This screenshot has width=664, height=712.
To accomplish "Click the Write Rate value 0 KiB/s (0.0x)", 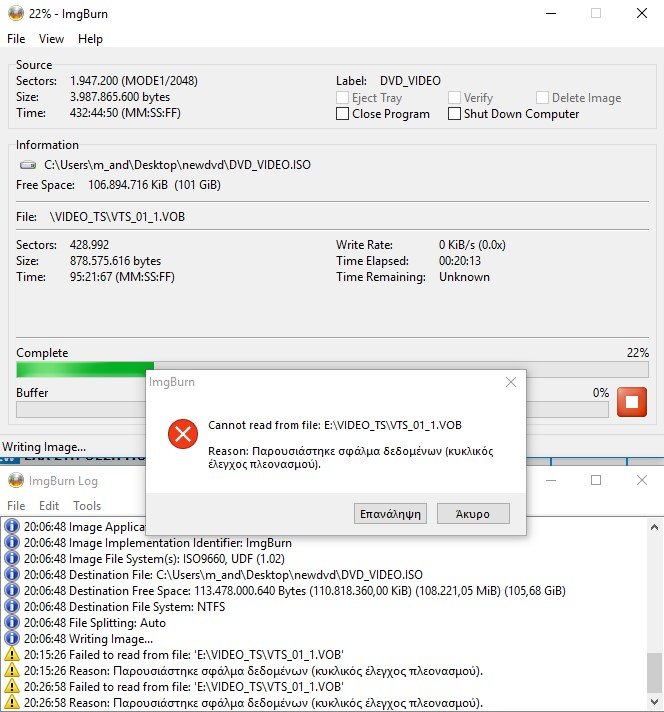I will (472, 245).
